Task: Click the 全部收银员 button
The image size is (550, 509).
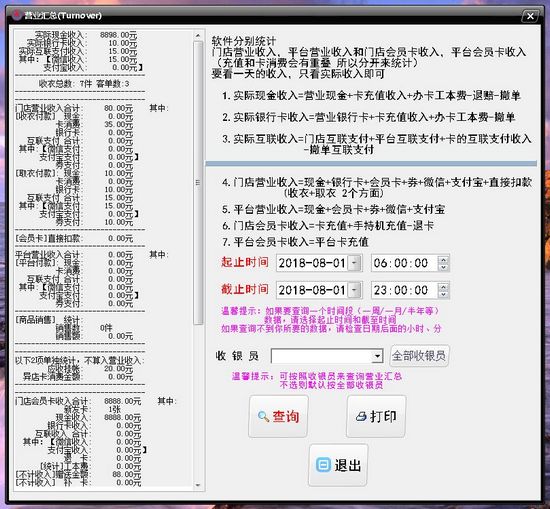Action: 419,356
